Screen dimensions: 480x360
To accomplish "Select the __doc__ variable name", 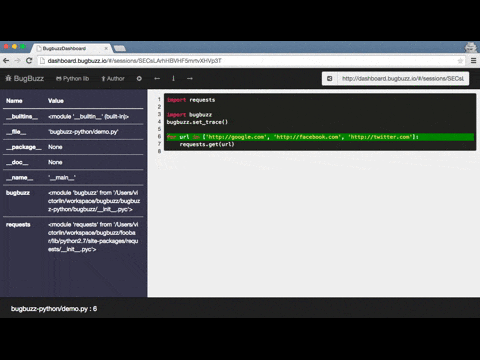I will [17, 162].
